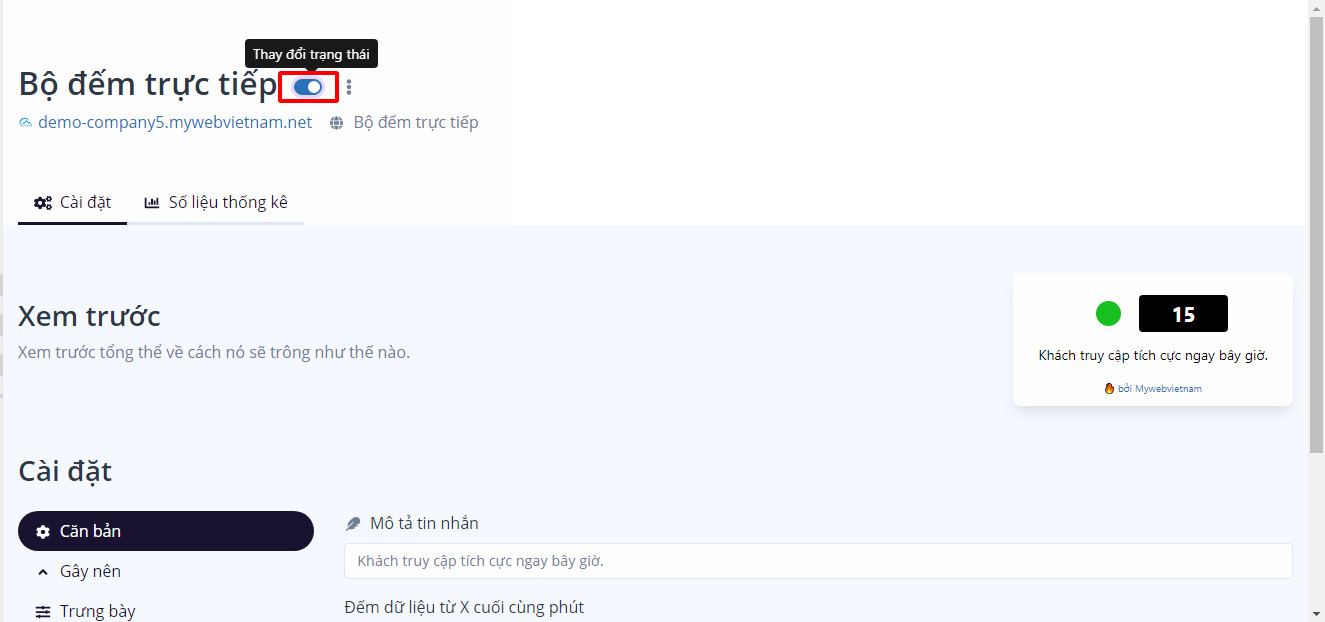Viewport: 1325px width, 622px height.
Task: Click the green dot in the preview
Action: click(x=1108, y=314)
